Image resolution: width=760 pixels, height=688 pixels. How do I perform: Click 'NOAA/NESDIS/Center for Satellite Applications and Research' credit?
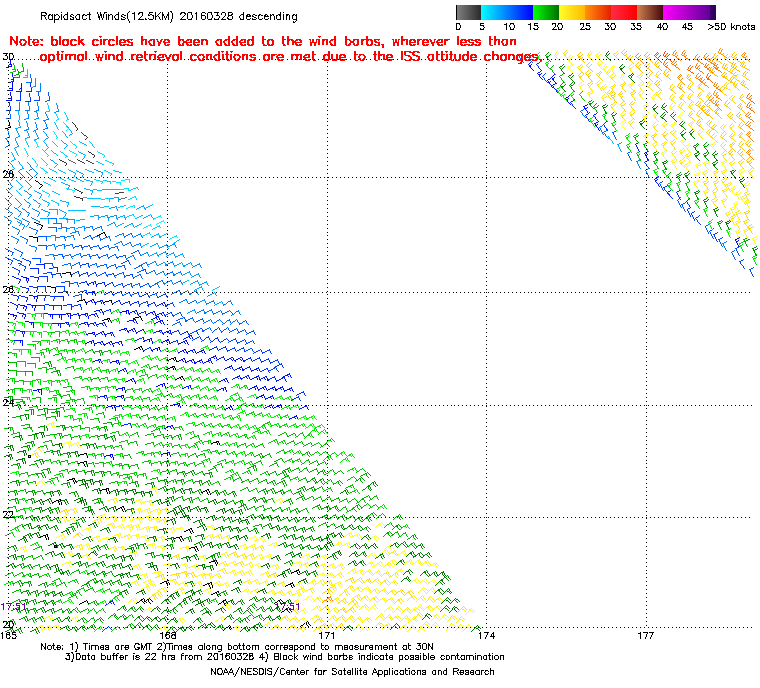coord(352,672)
